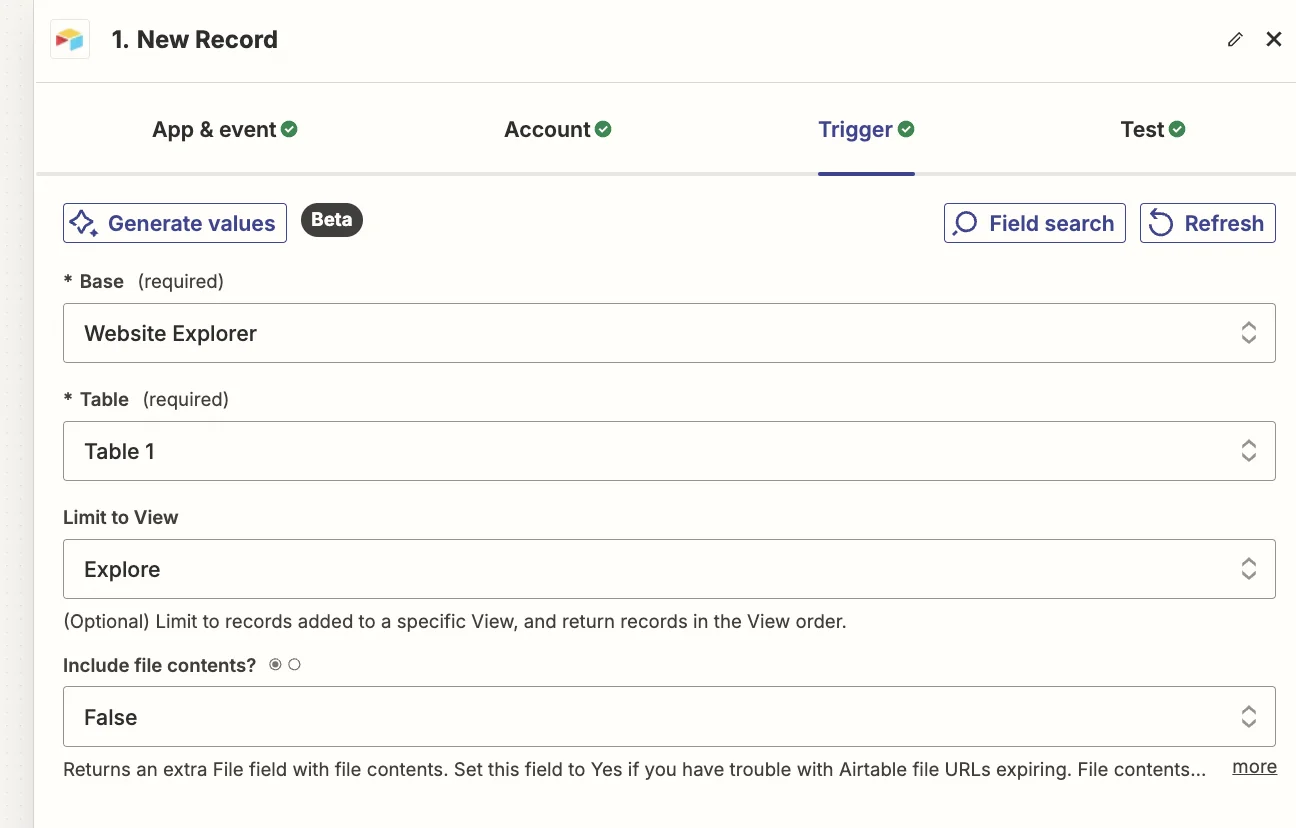
Task: Close the New Record panel
Action: pos(1274,39)
